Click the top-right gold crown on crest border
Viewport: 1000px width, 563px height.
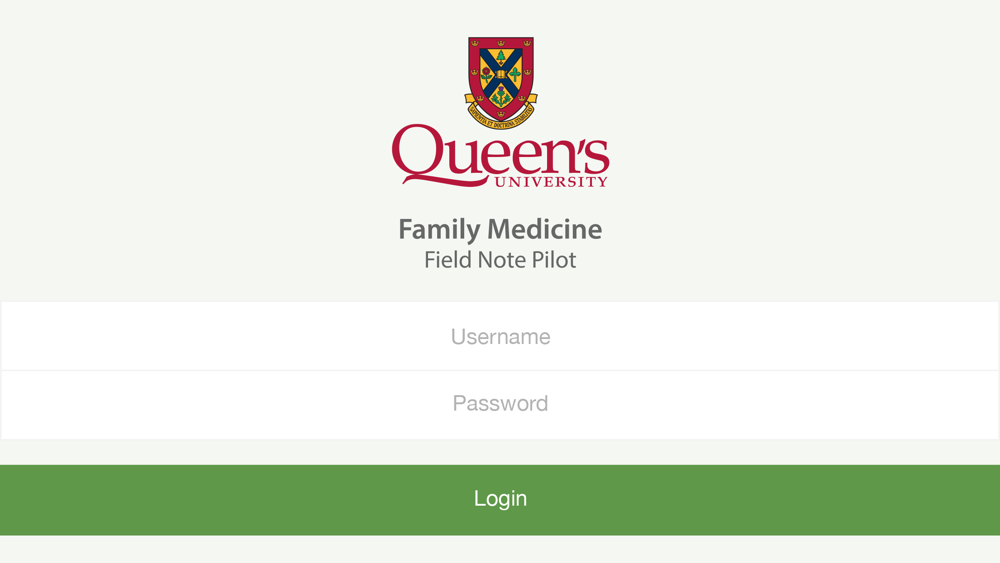click(527, 43)
